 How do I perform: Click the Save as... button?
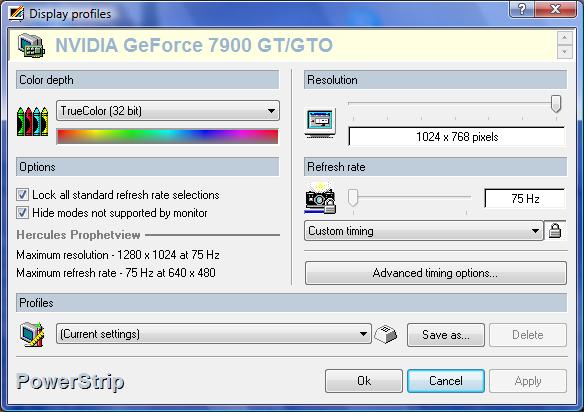[446, 335]
